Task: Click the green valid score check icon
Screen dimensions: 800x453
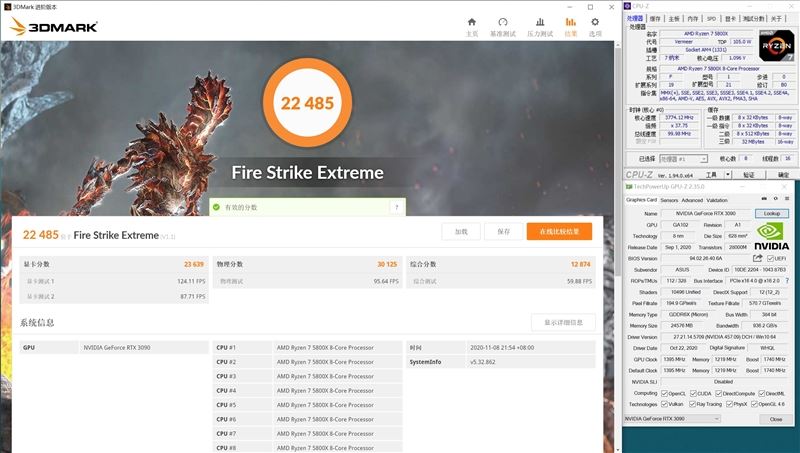Action: [x=216, y=207]
